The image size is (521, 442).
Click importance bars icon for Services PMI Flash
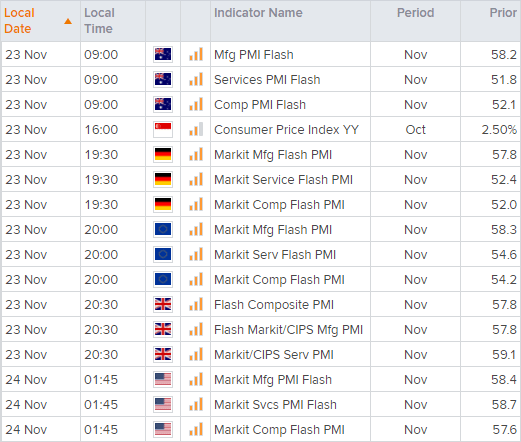(x=196, y=79)
